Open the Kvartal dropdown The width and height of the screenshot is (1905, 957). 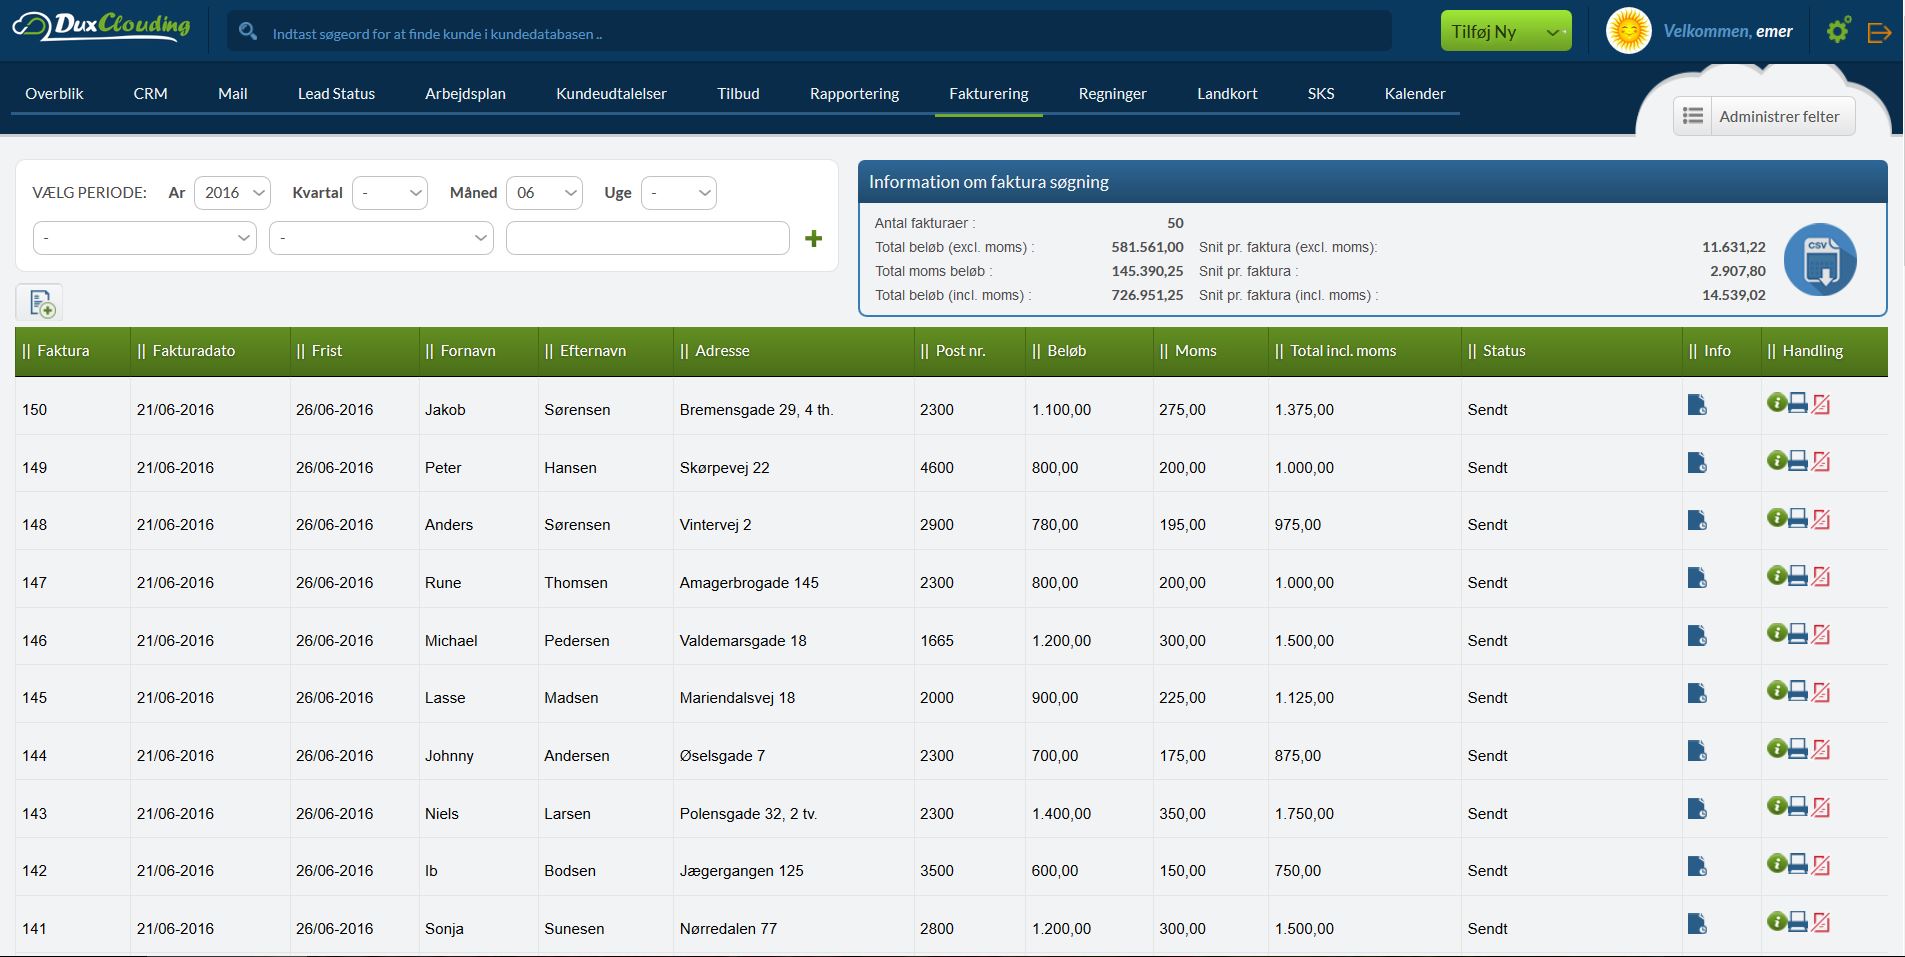pos(390,193)
